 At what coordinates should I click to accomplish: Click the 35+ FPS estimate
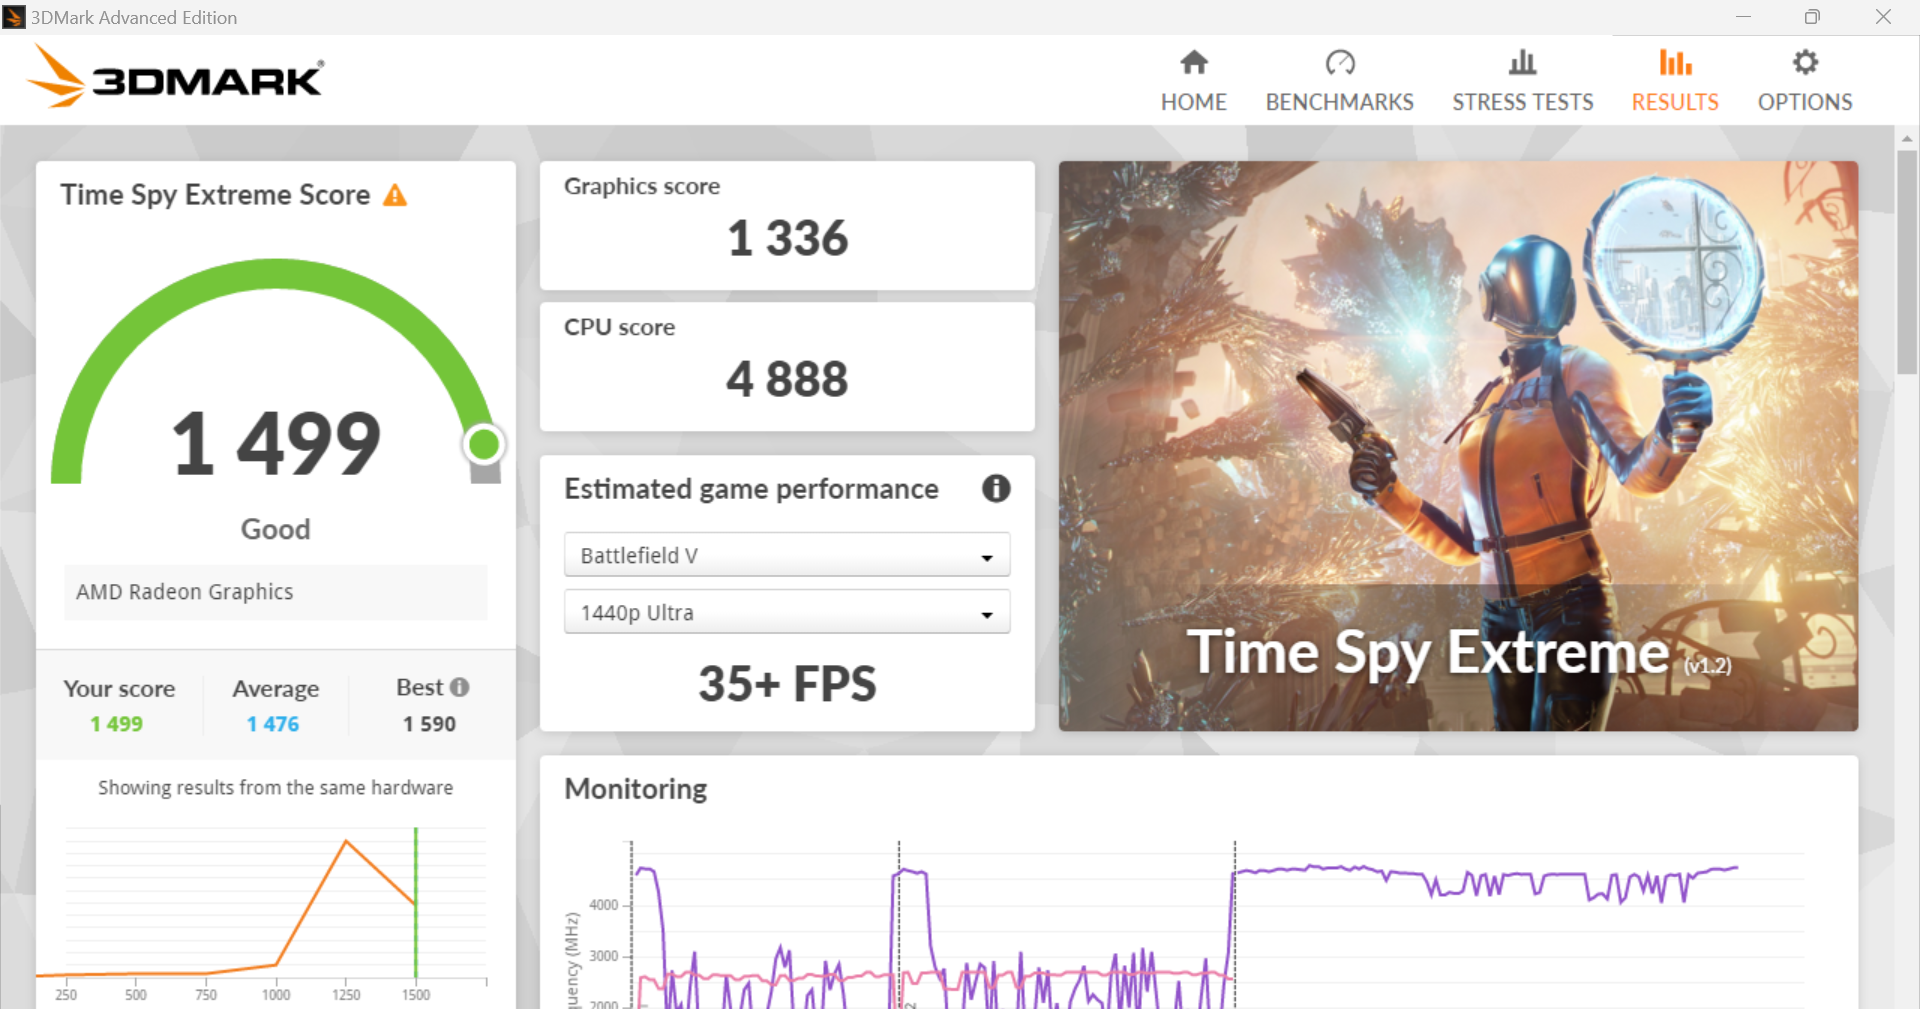pos(787,684)
